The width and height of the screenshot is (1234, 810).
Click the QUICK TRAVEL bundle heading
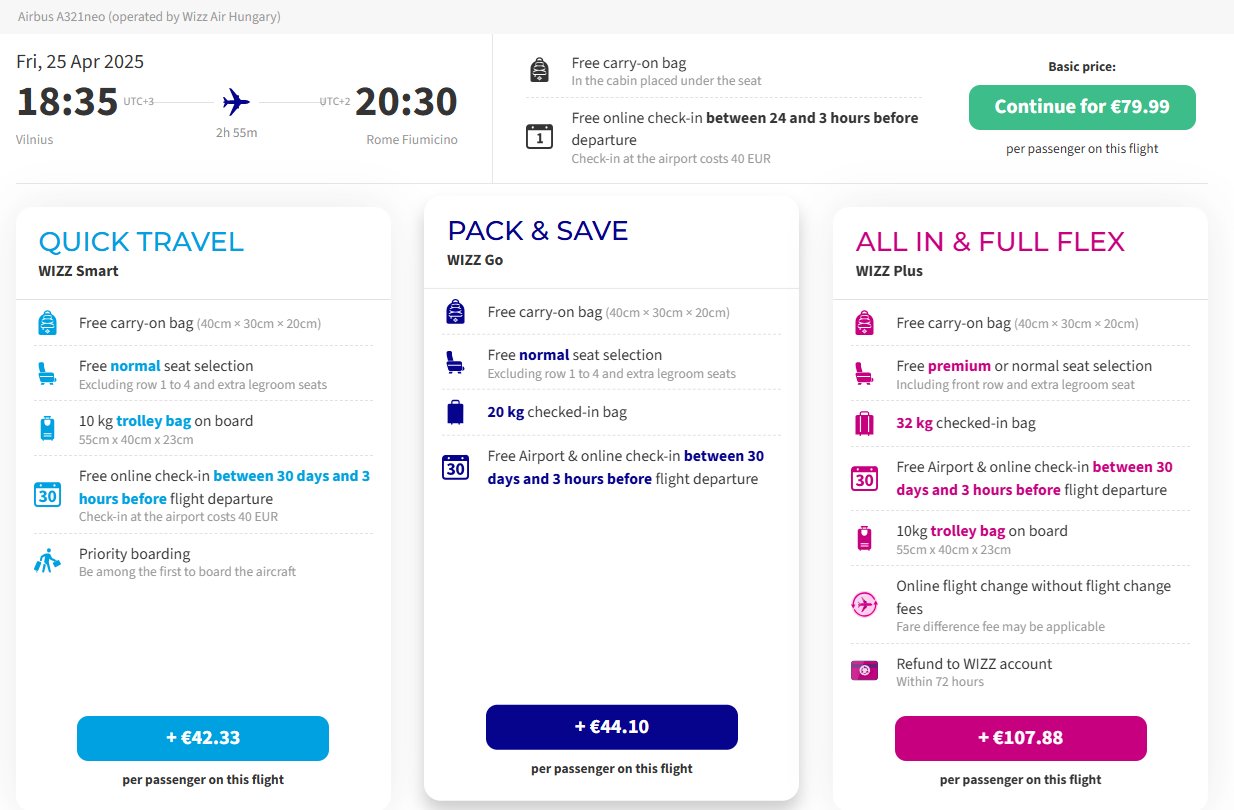click(141, 241)
